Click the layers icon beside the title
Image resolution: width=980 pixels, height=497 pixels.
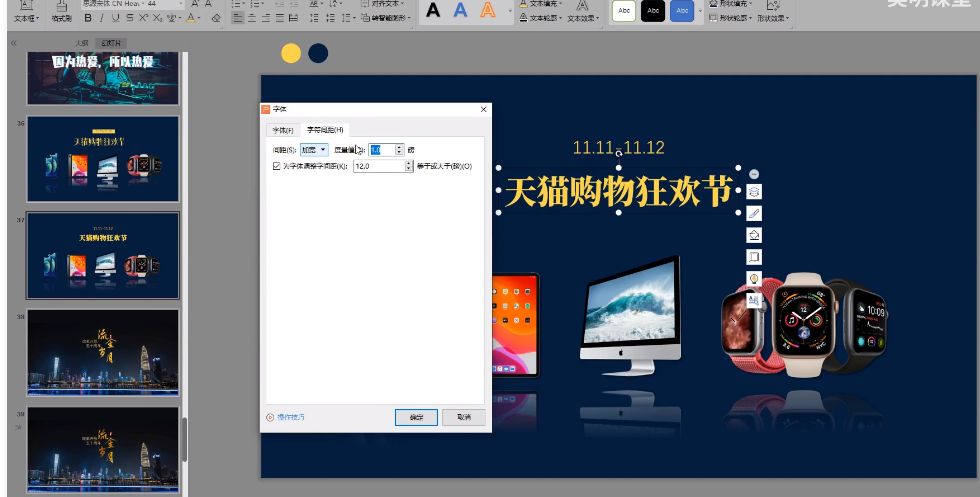pyautogui.click(x=754, y=192)
